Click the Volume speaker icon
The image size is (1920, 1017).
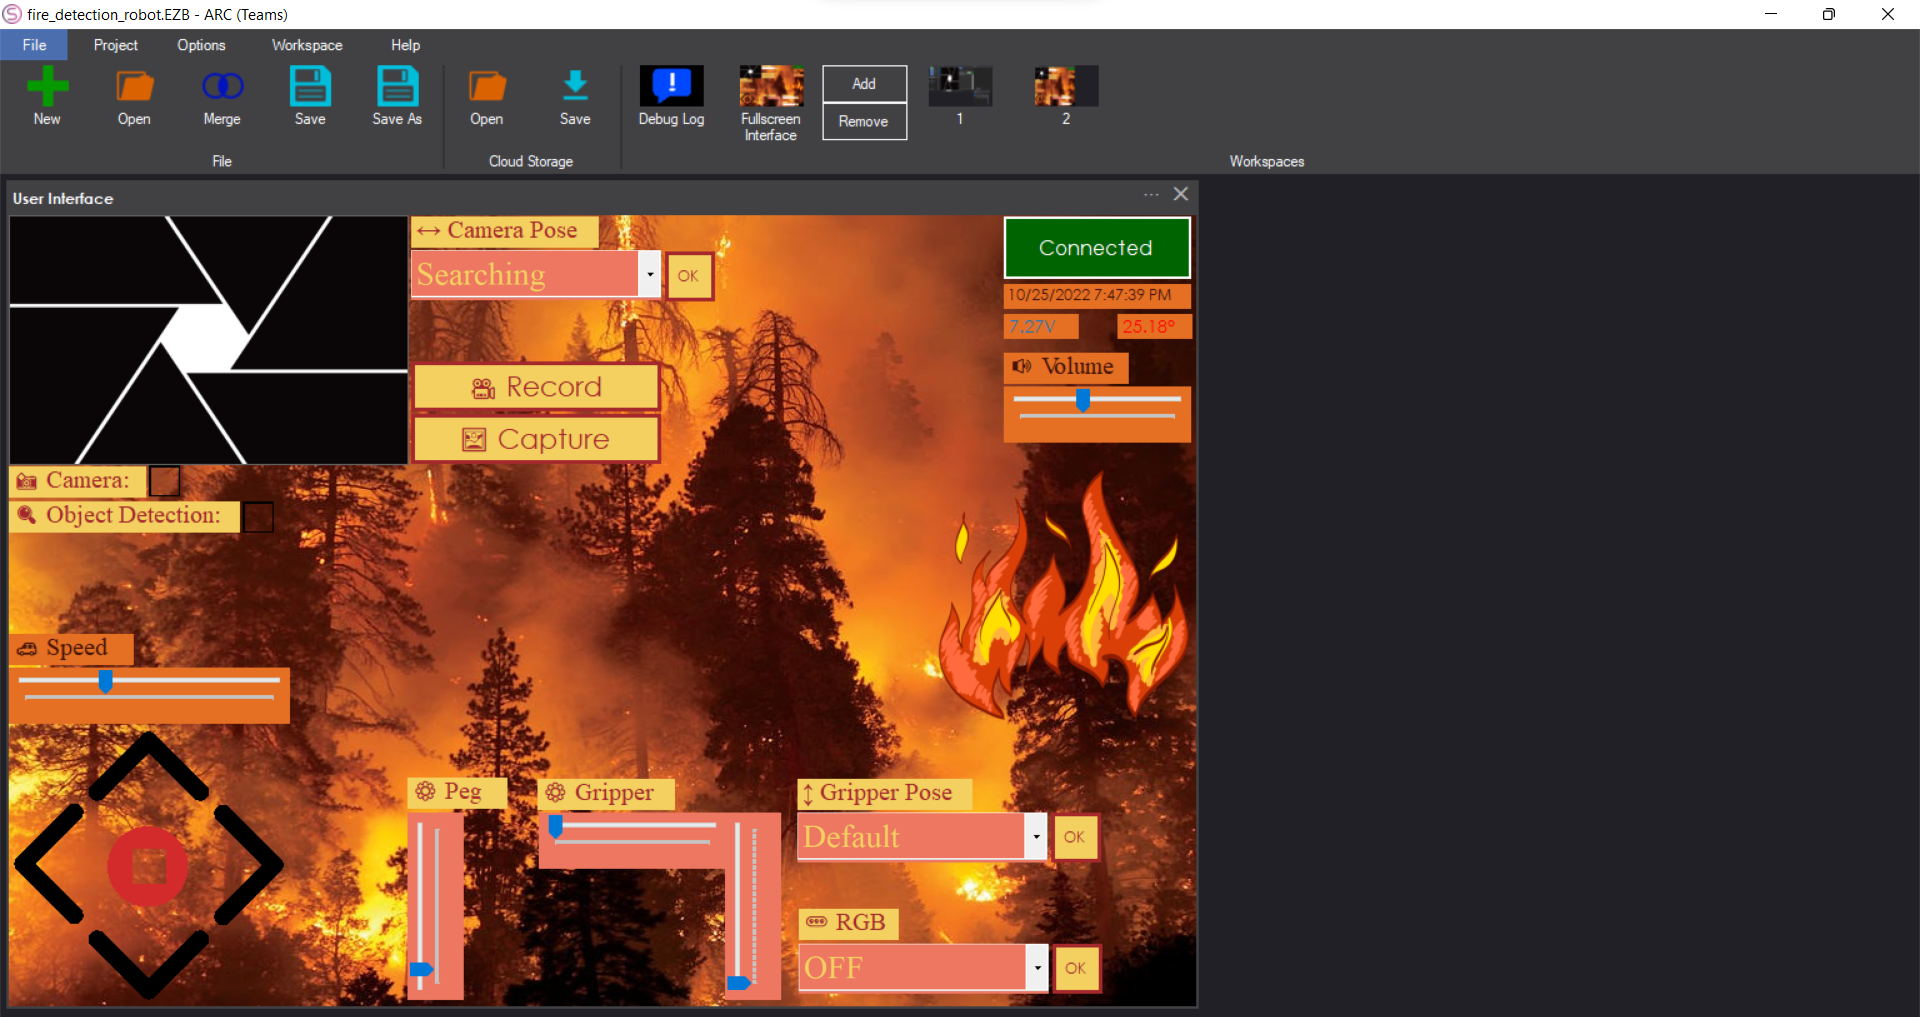[x=1022, y=367]
